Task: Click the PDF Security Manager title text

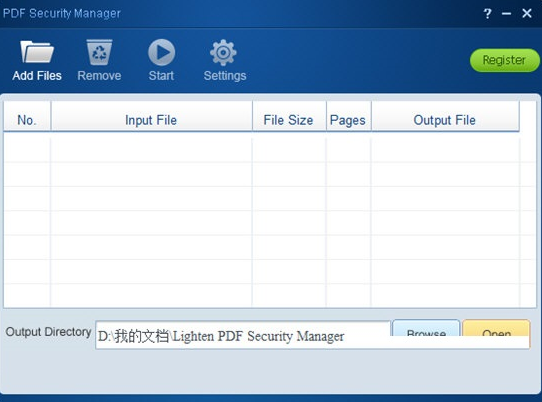Action: point(62,13)
